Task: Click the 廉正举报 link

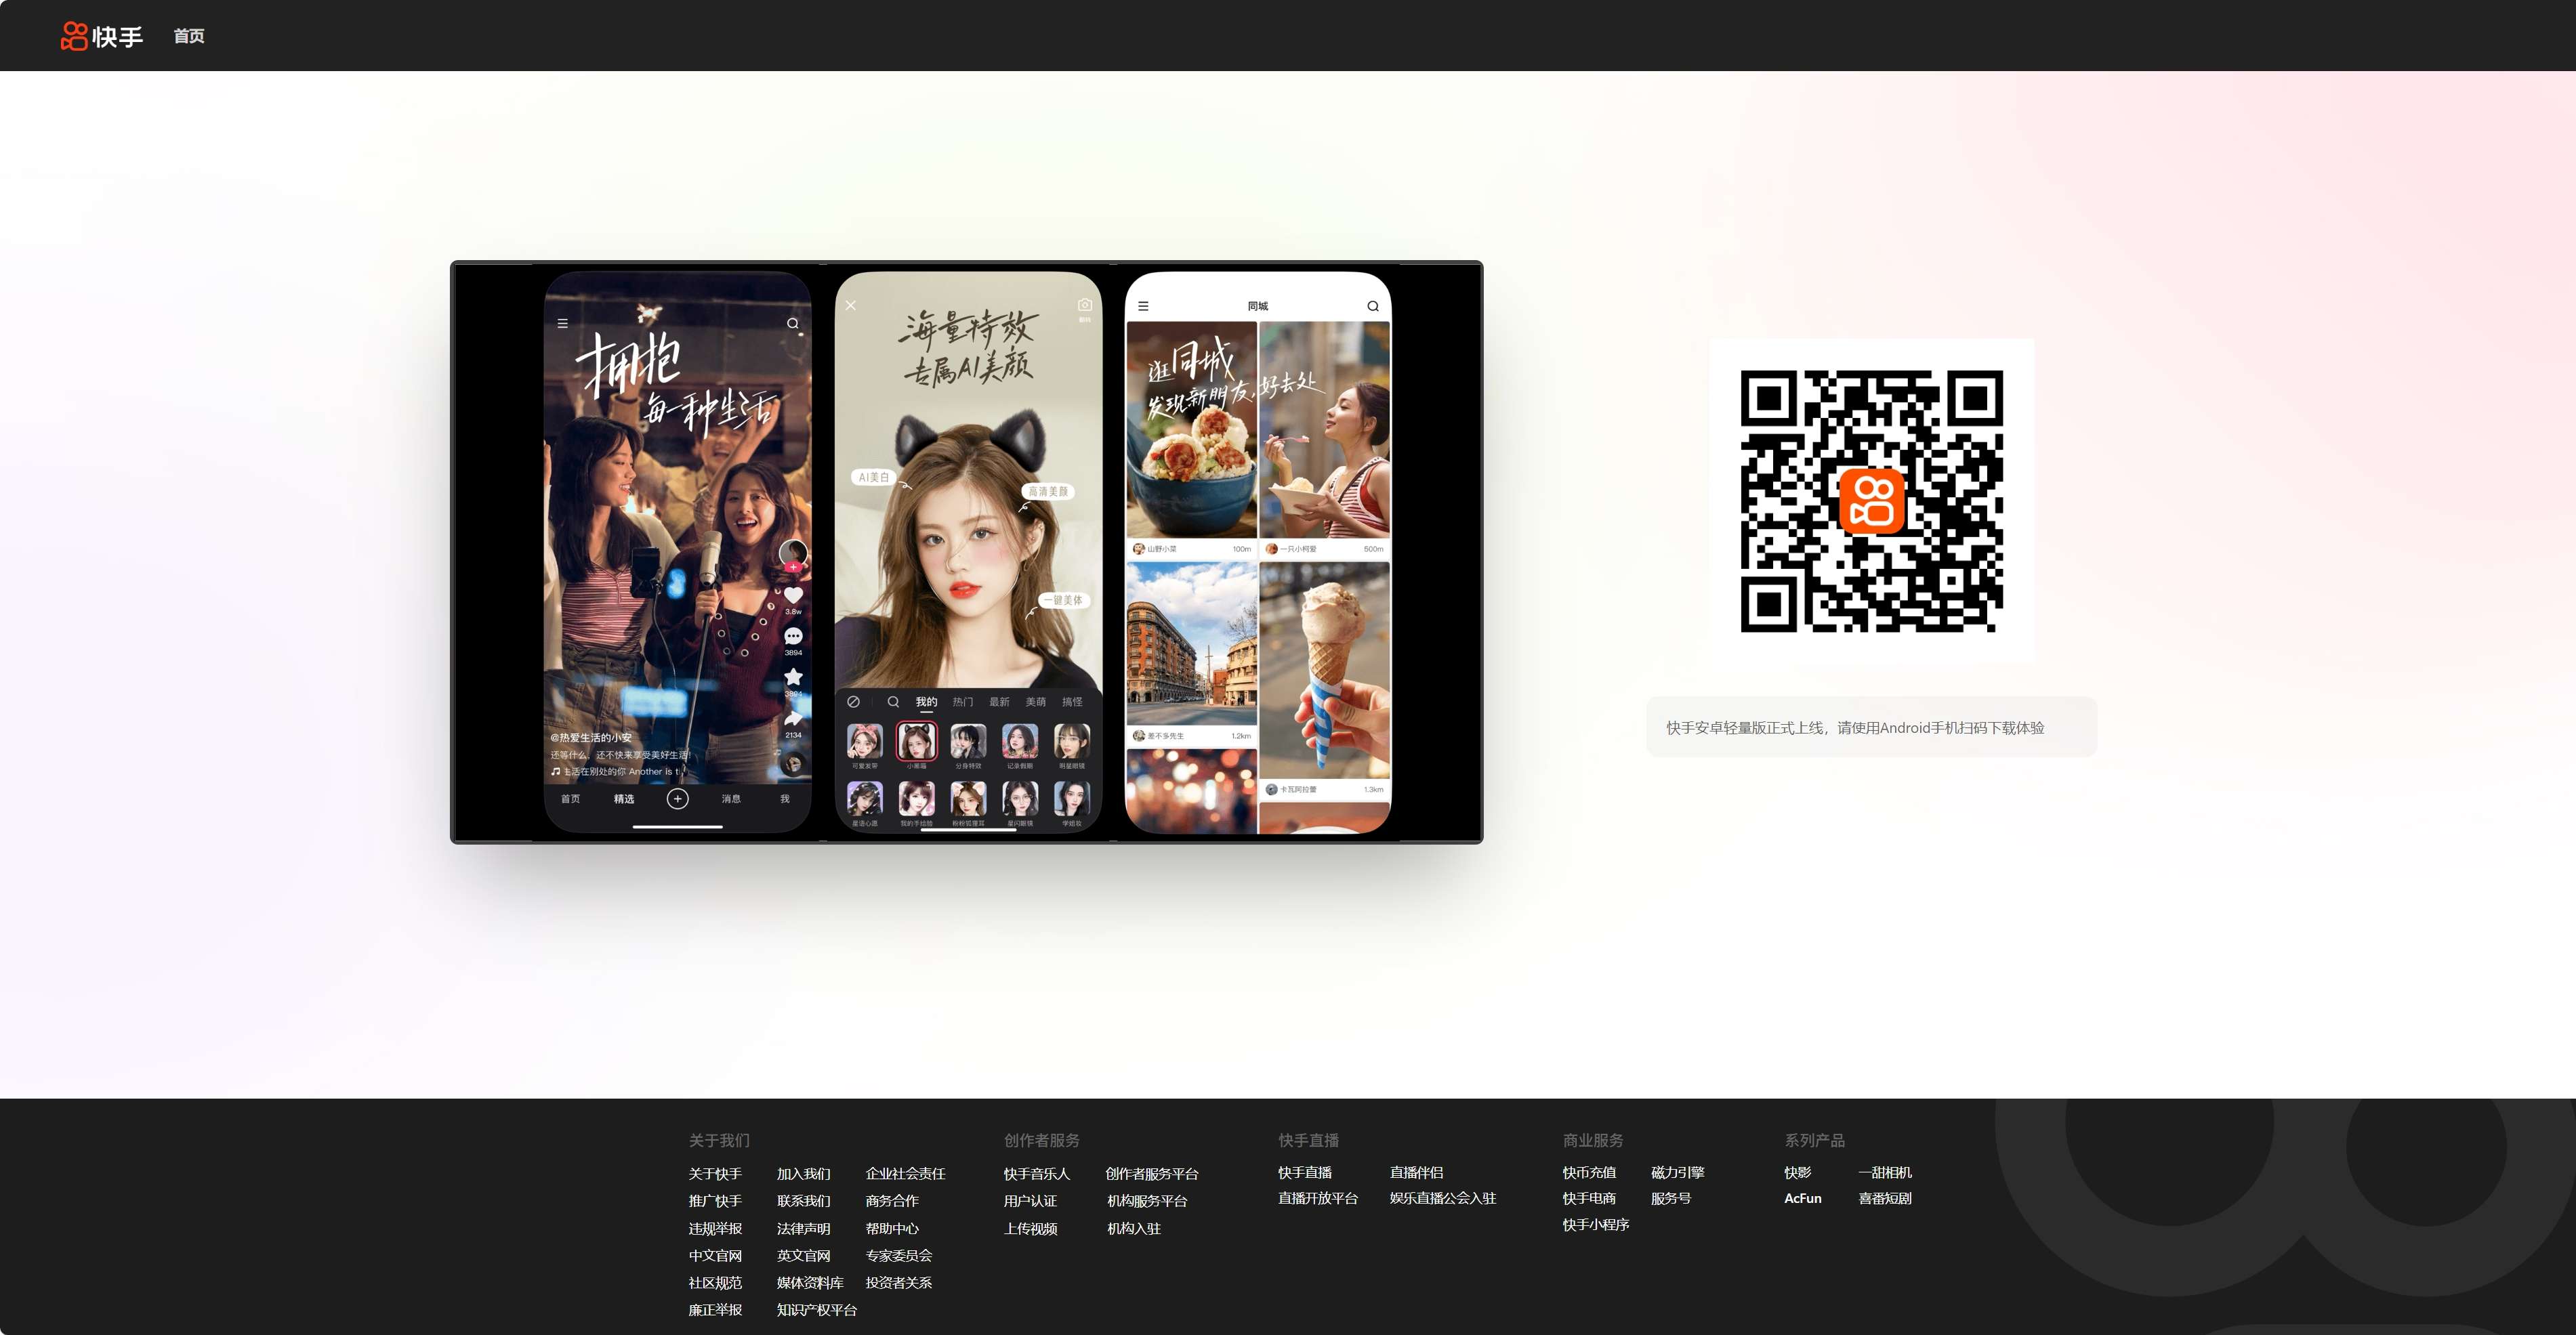Action: (x=715, y=1310)
